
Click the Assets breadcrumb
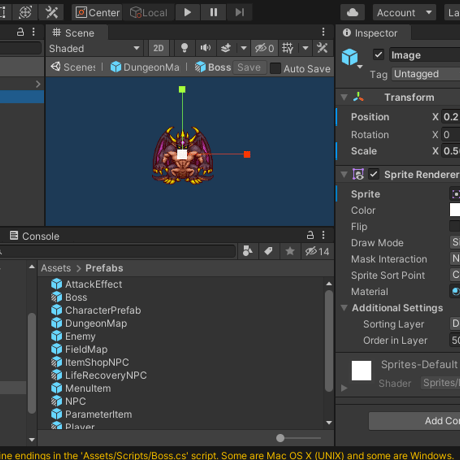pyautogui.click(x=56, y=268)
